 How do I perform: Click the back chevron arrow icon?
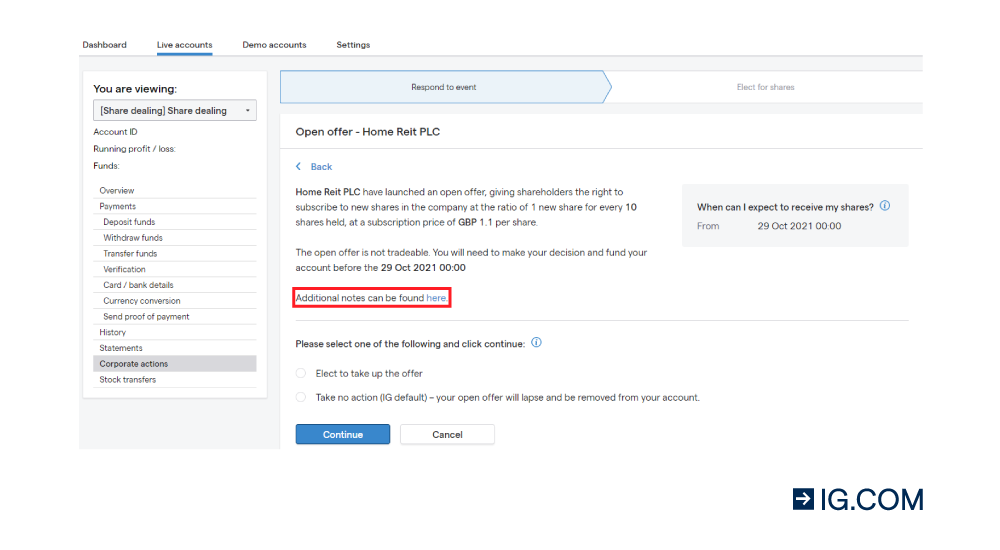298,167
